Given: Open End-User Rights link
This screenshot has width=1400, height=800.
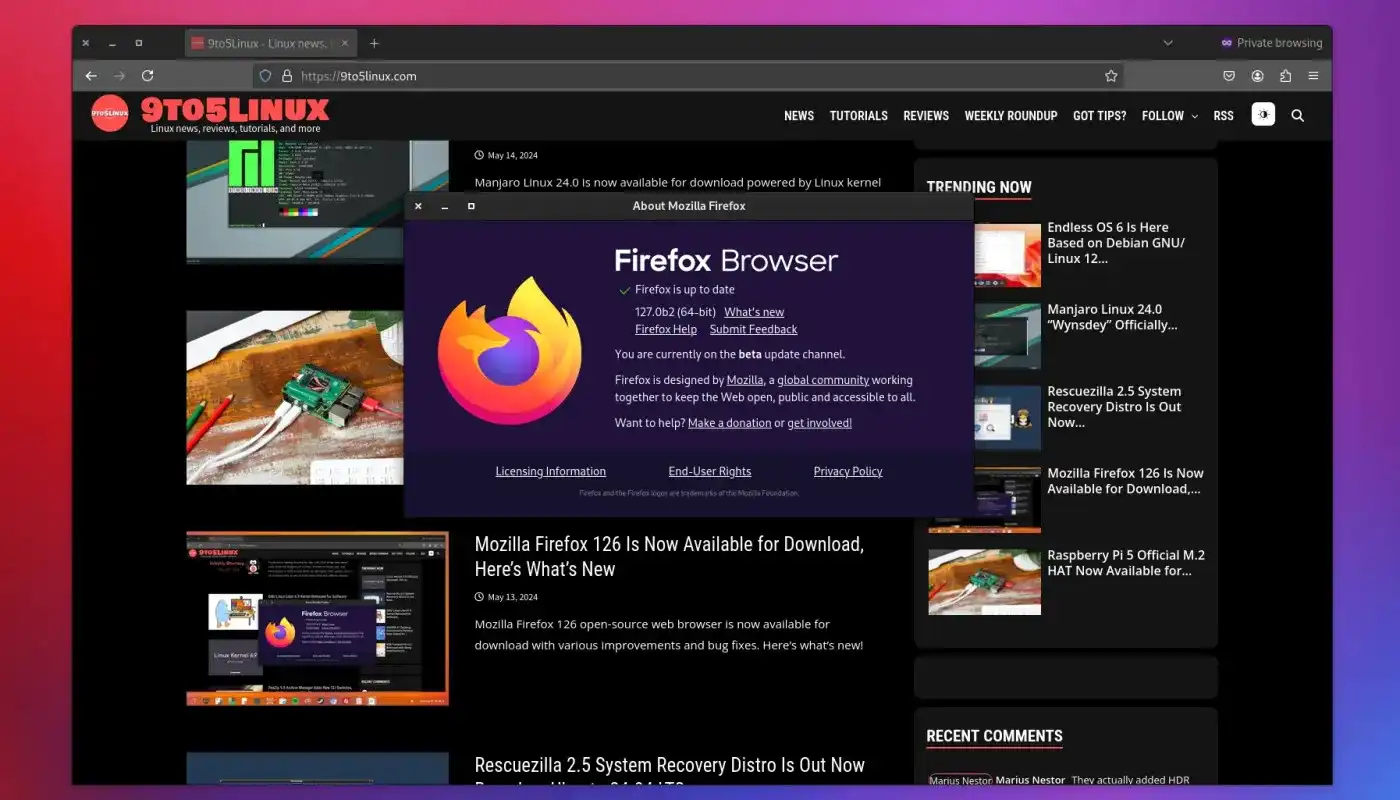Looking at the screenshot, I should pyautogui.click(x=710, y=471).
